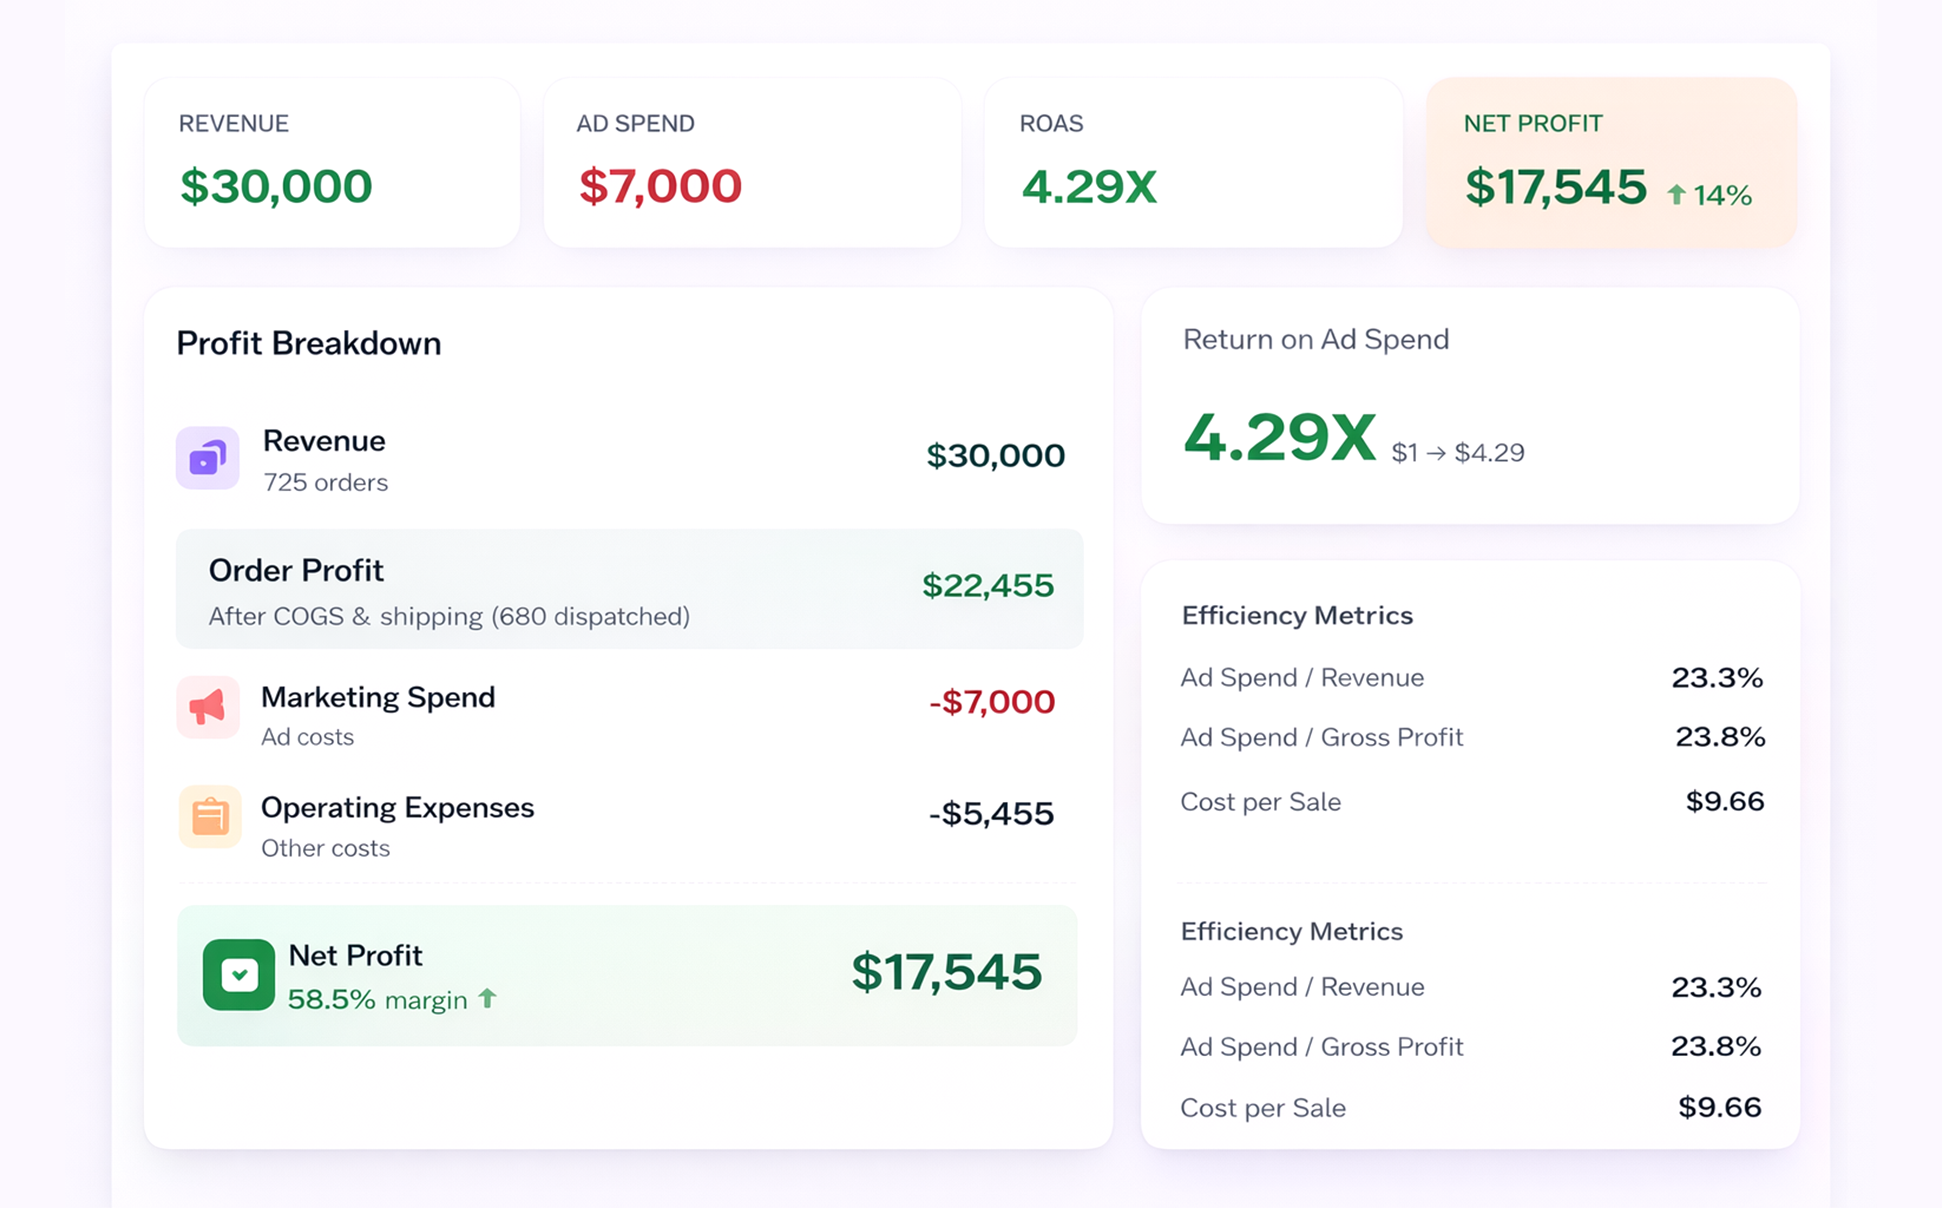This screenshot has height=1208, width=1942.
Task: Click the second Efficiency Metrics heading
Action: [x=1291, y=932]
